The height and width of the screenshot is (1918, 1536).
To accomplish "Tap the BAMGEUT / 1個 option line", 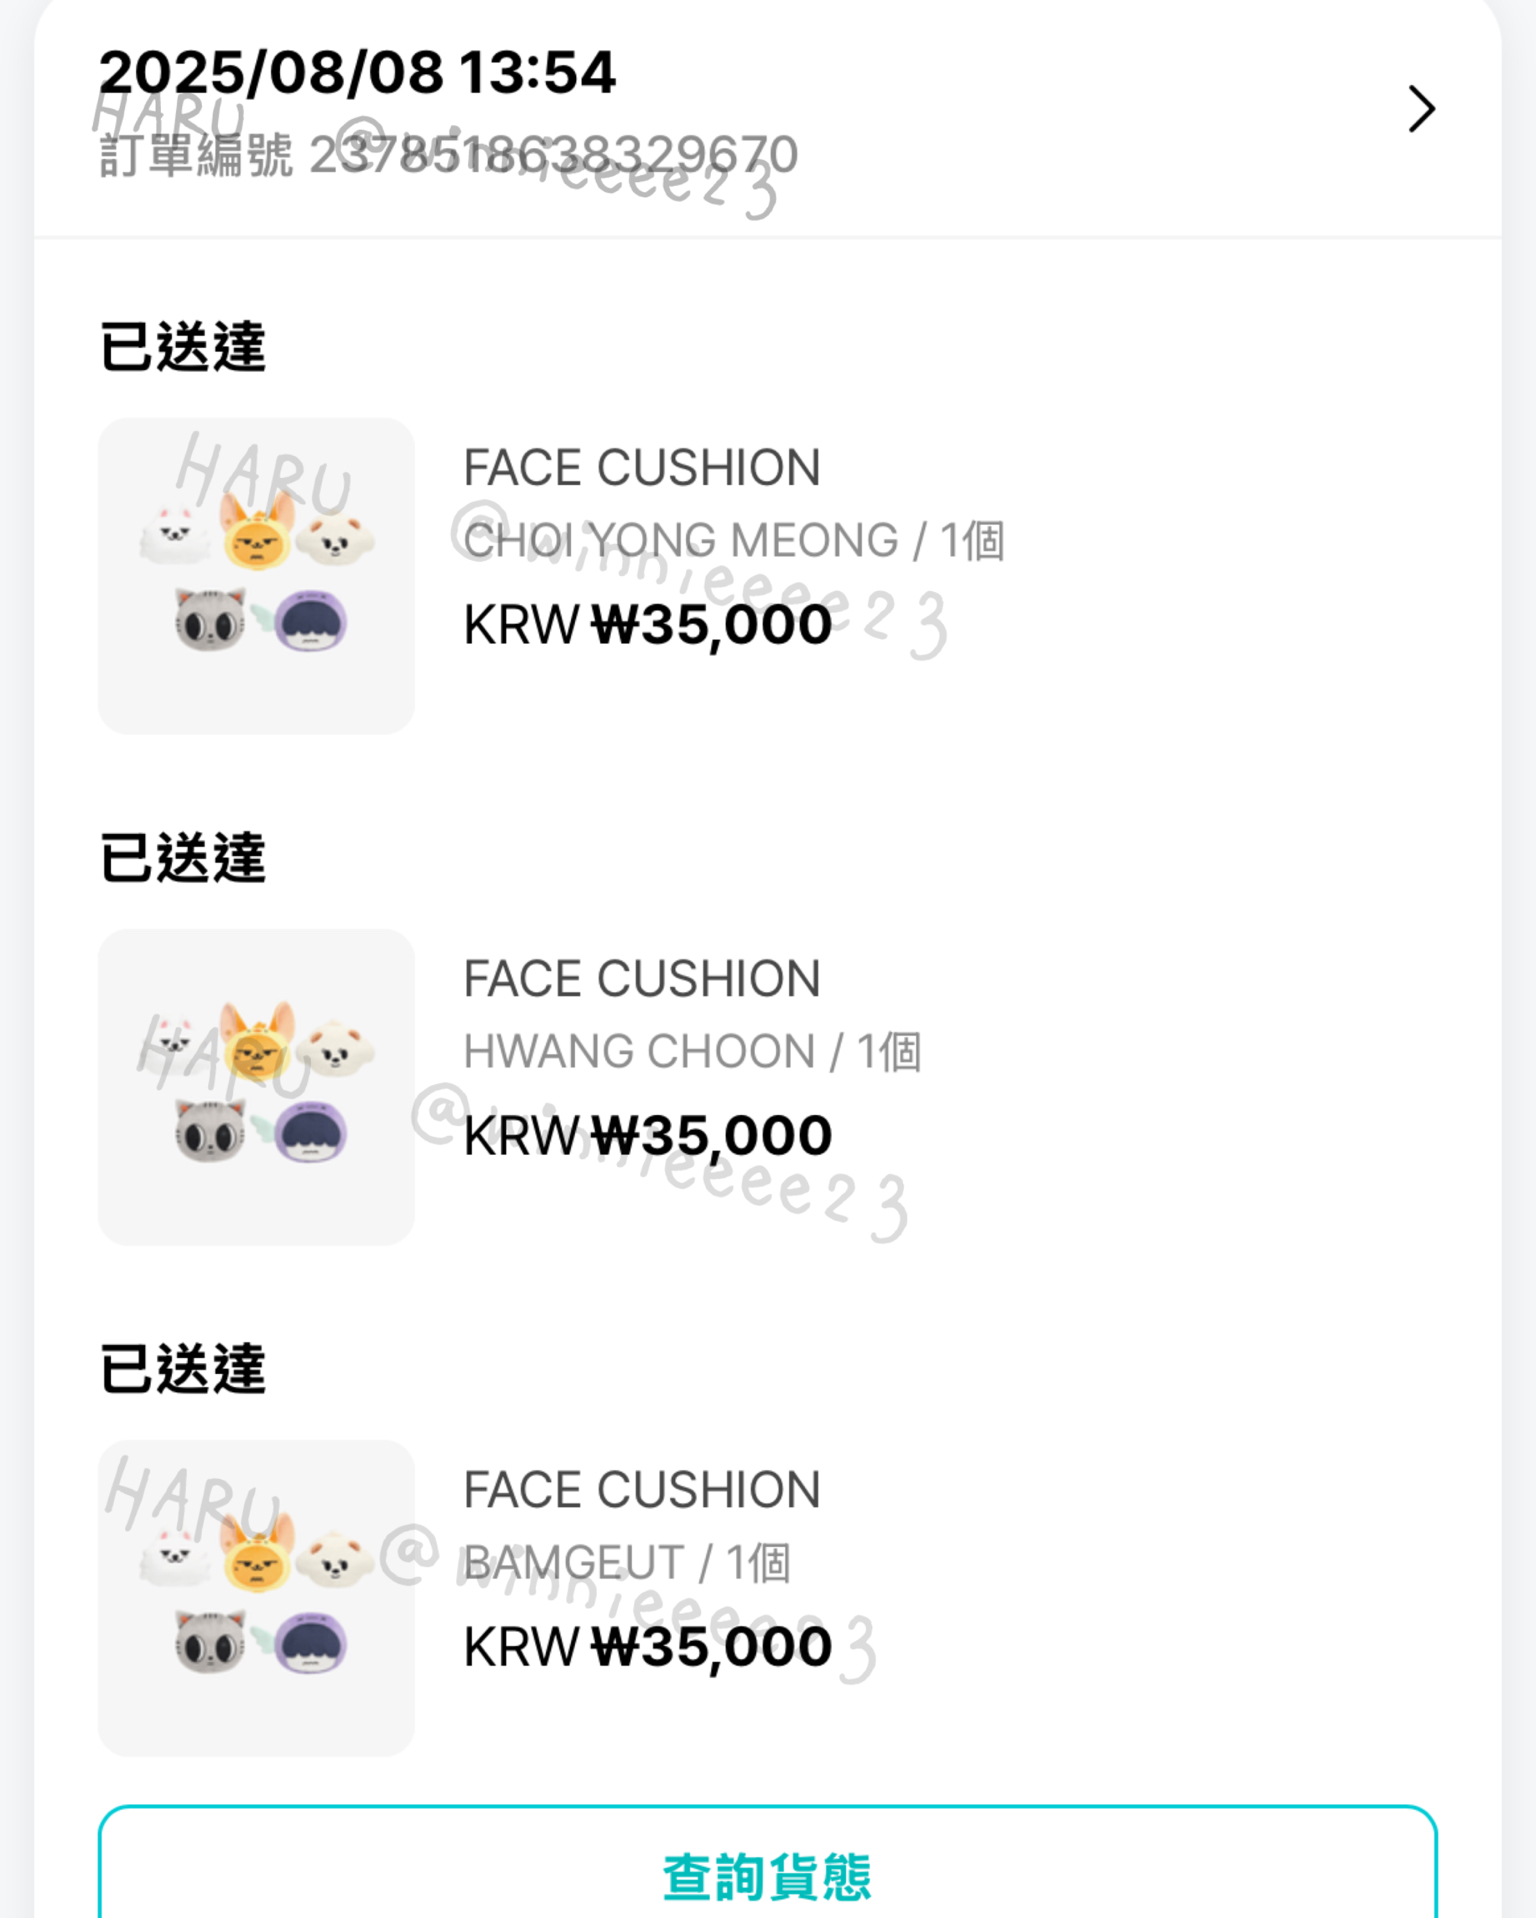I will click(627, 1563).
